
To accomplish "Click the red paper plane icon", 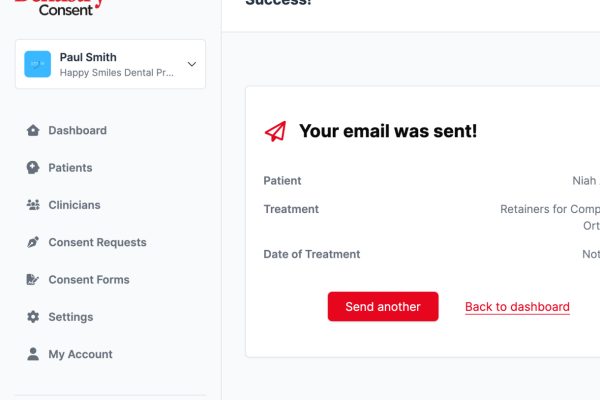I will [275, 131].
